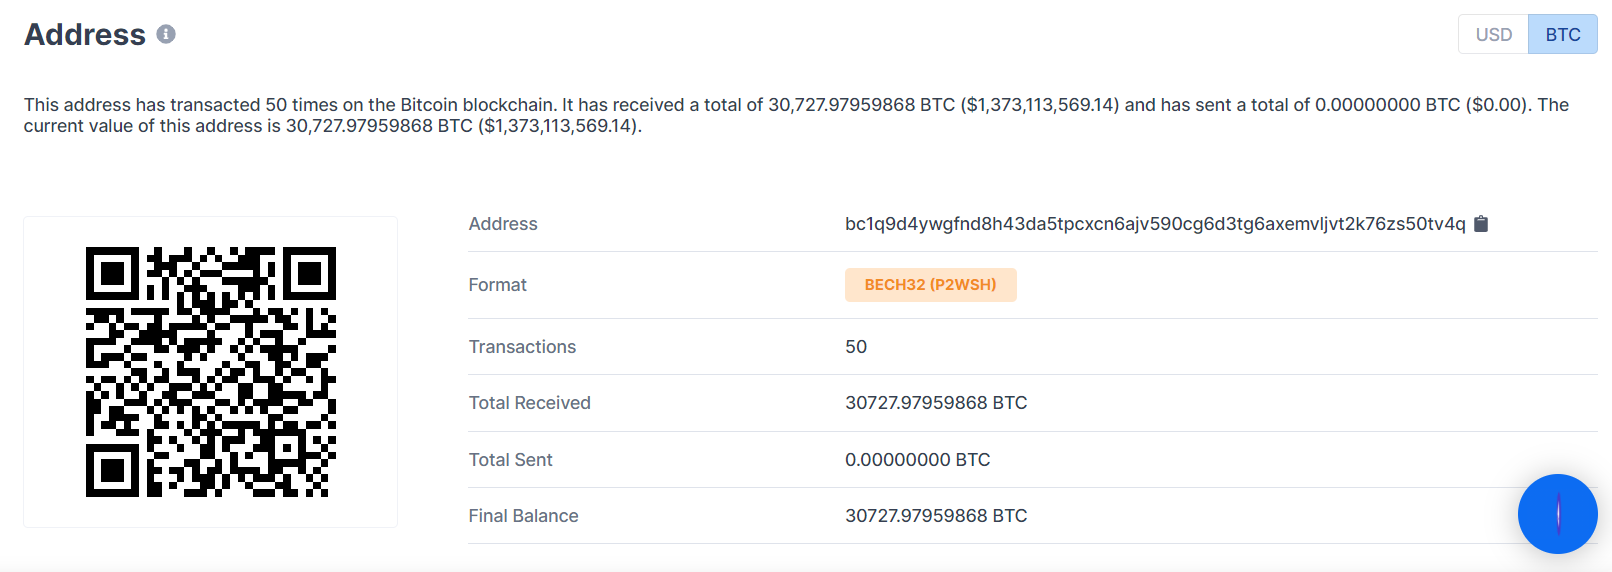Click the Address row label in table
This screenshot has height=572, width=1612.
(503, 224)
